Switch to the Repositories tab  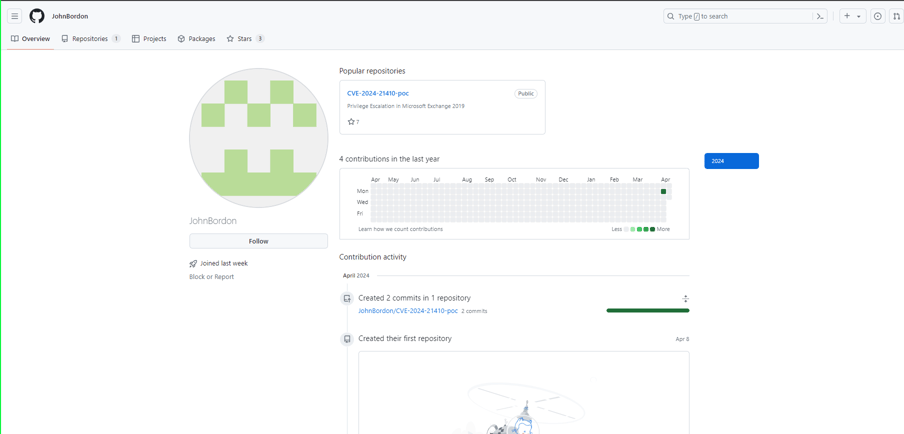[91, 39]
